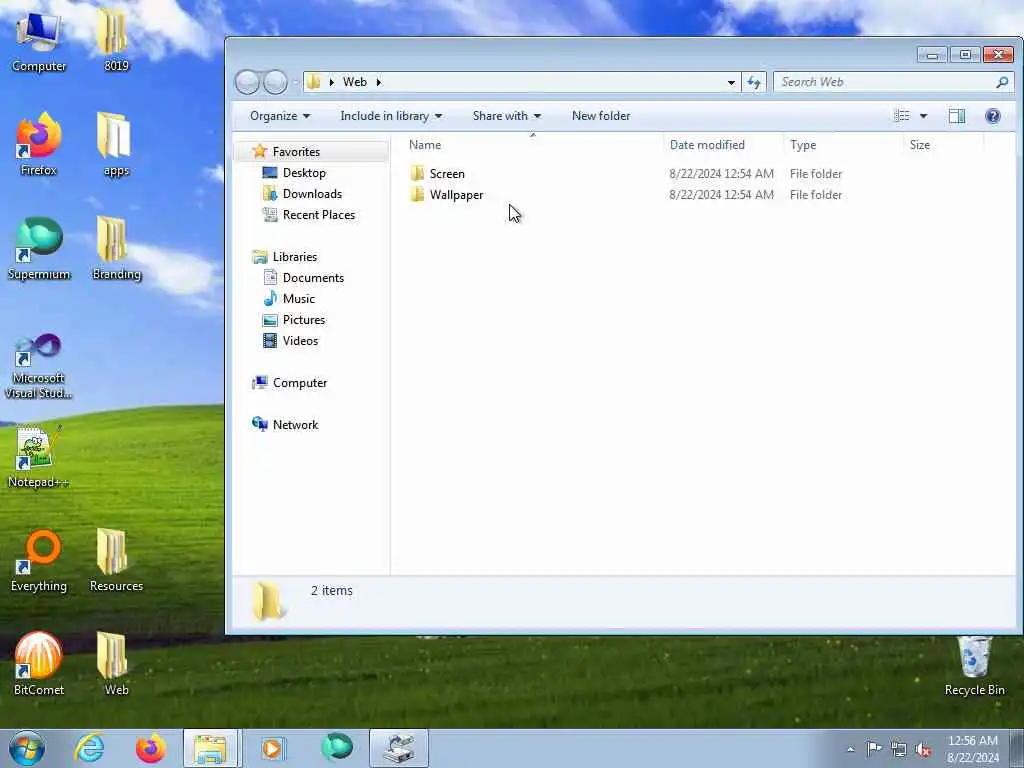The image size is (1024, 768).
Task: Expand the arrow before Web in address bar
Action: [x=332, y=82]
